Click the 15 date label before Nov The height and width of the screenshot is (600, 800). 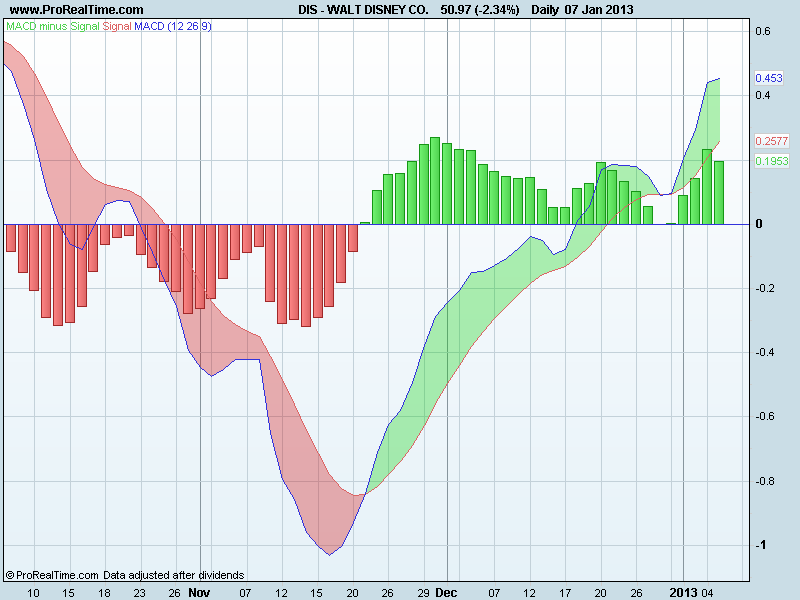(x=68, y=593)
